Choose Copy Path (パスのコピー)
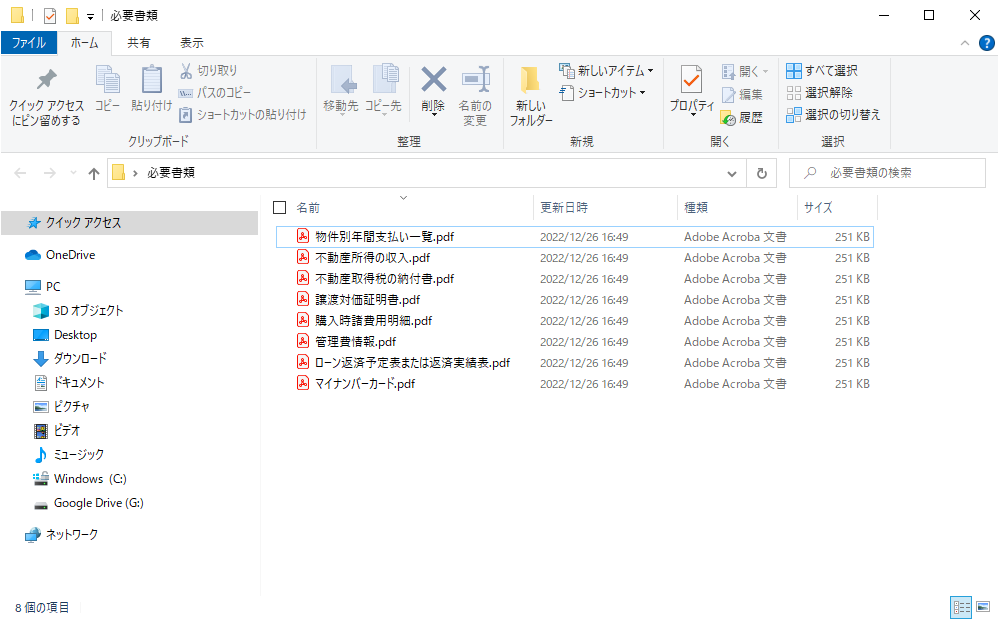Screen dimensions: 999x620 tap(215, 92)
